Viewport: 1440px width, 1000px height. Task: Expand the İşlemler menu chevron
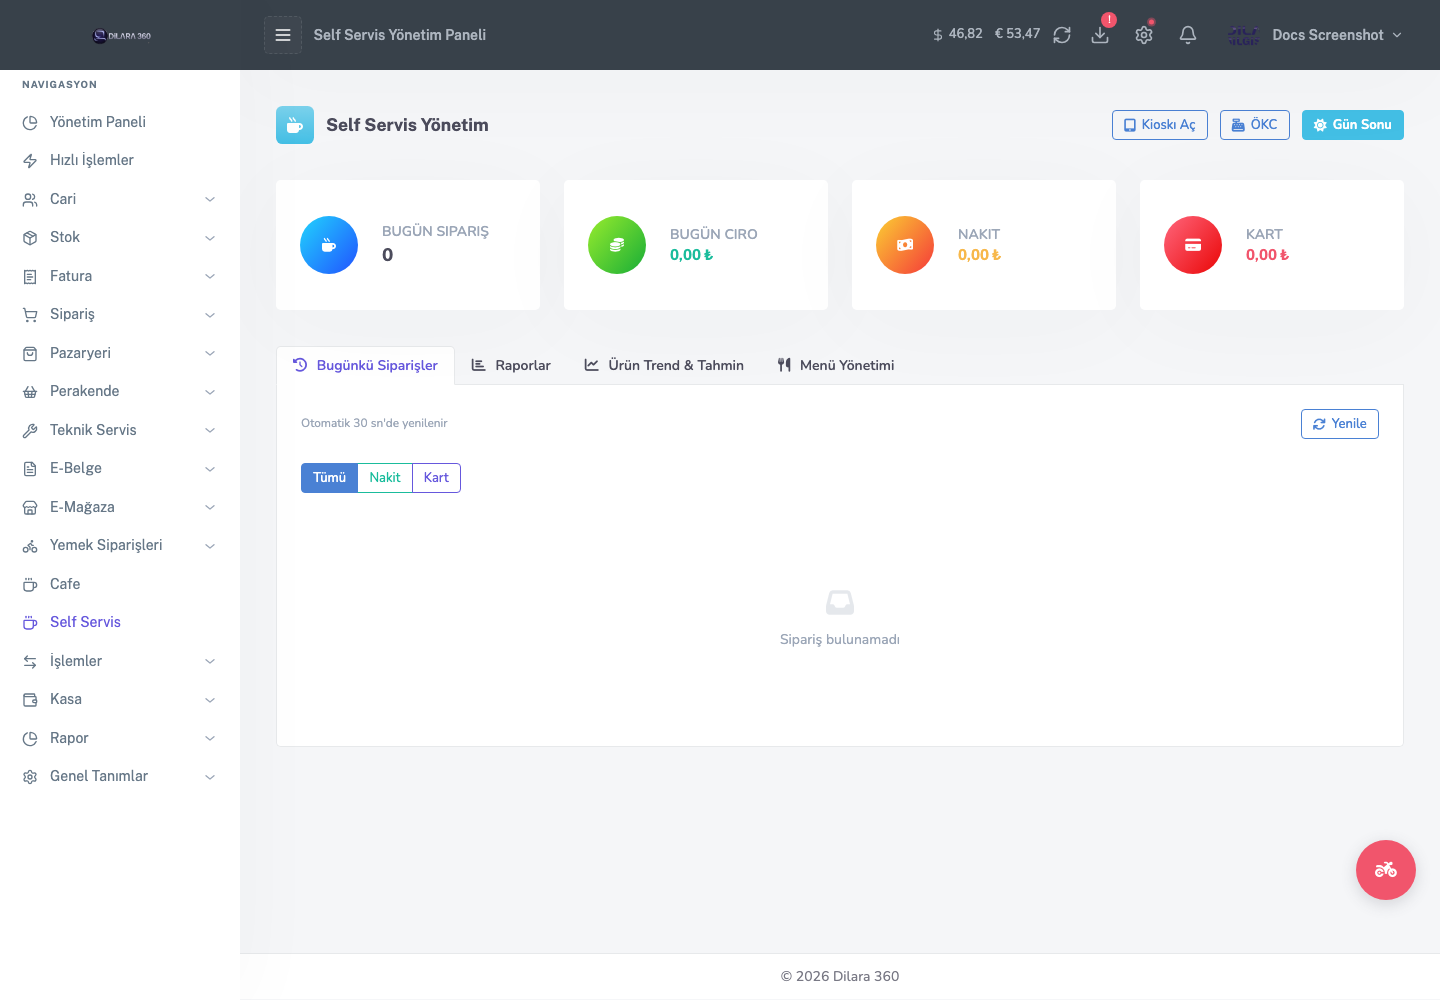click(x=210, y=662)
